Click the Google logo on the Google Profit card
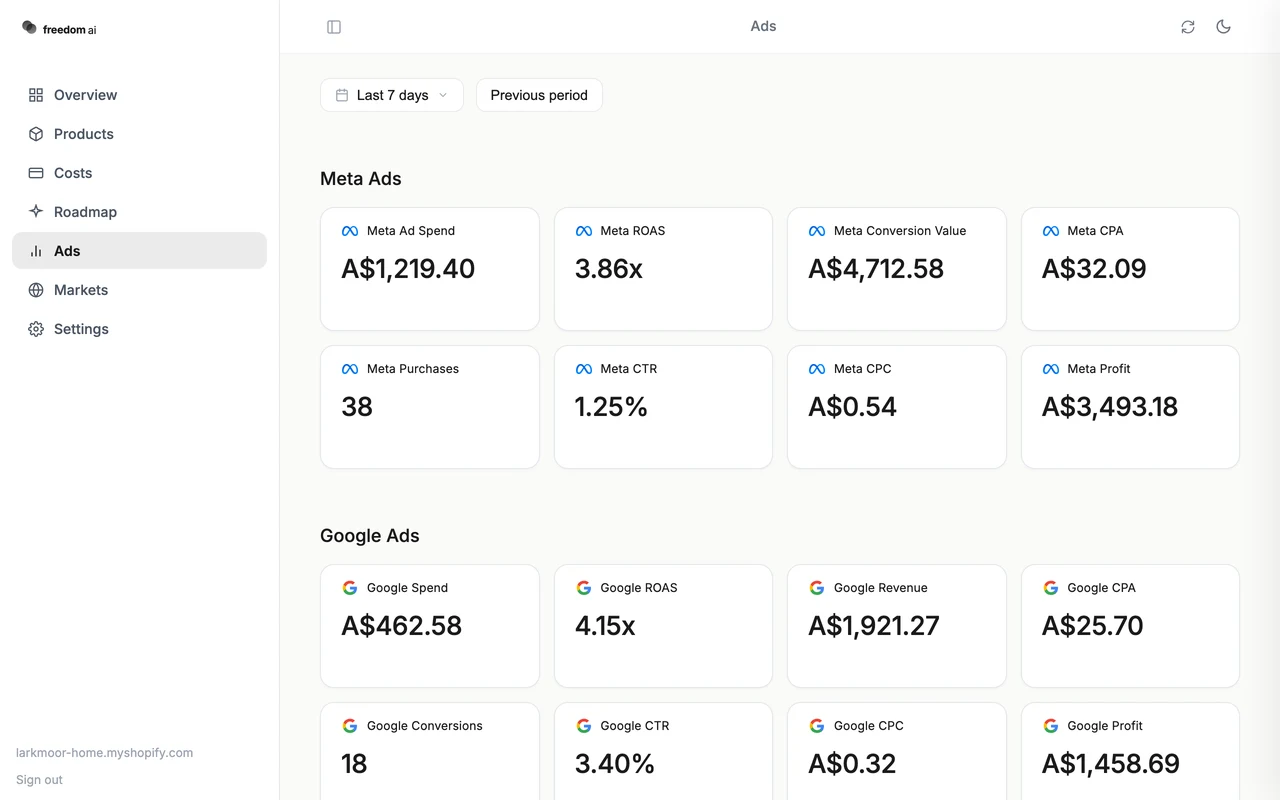Viewport: 1280px width, 800px height. click(x=1051, y=726)
